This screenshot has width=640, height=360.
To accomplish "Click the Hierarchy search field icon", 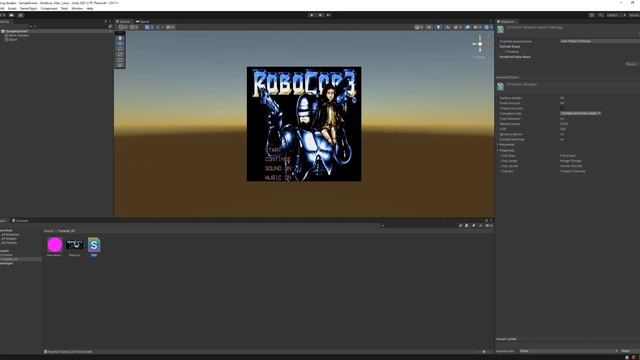I will (110, 27).
